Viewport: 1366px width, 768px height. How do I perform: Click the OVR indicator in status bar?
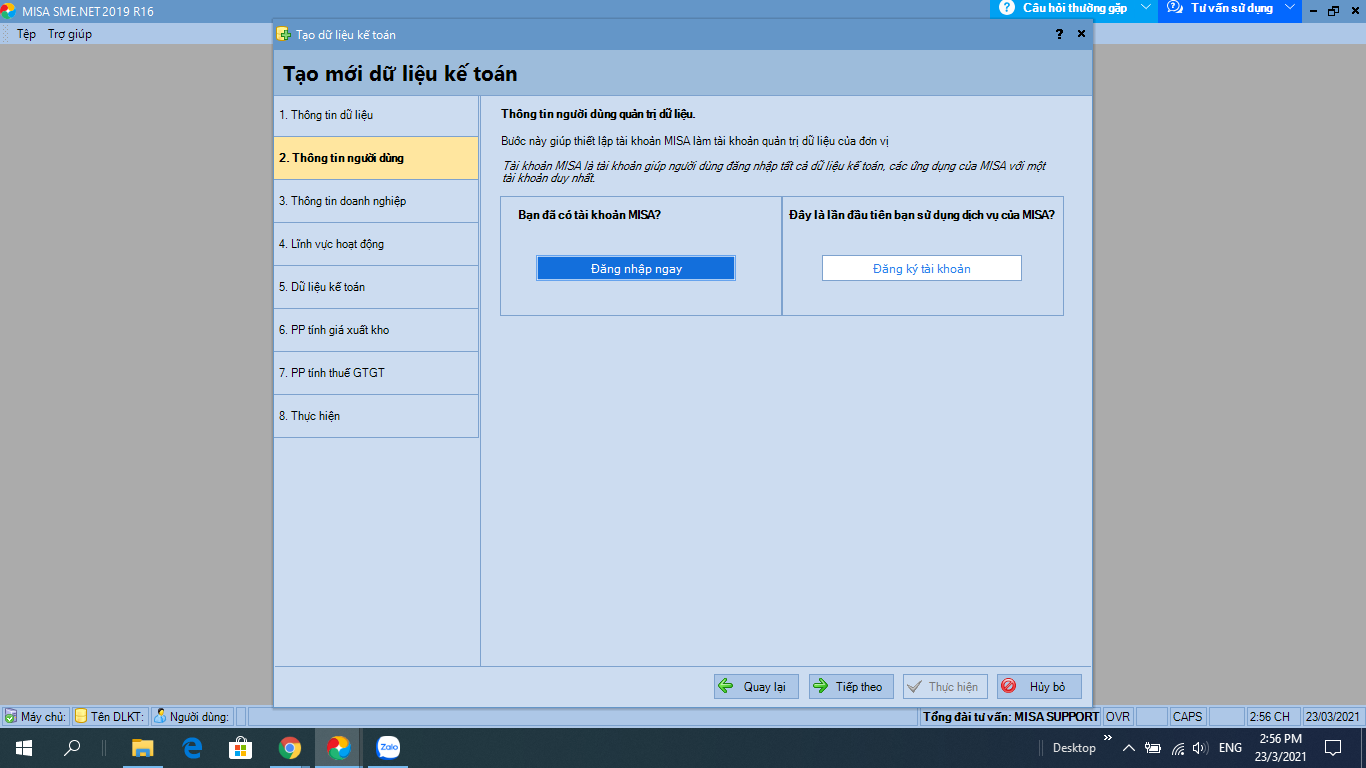coord(1118,716)
